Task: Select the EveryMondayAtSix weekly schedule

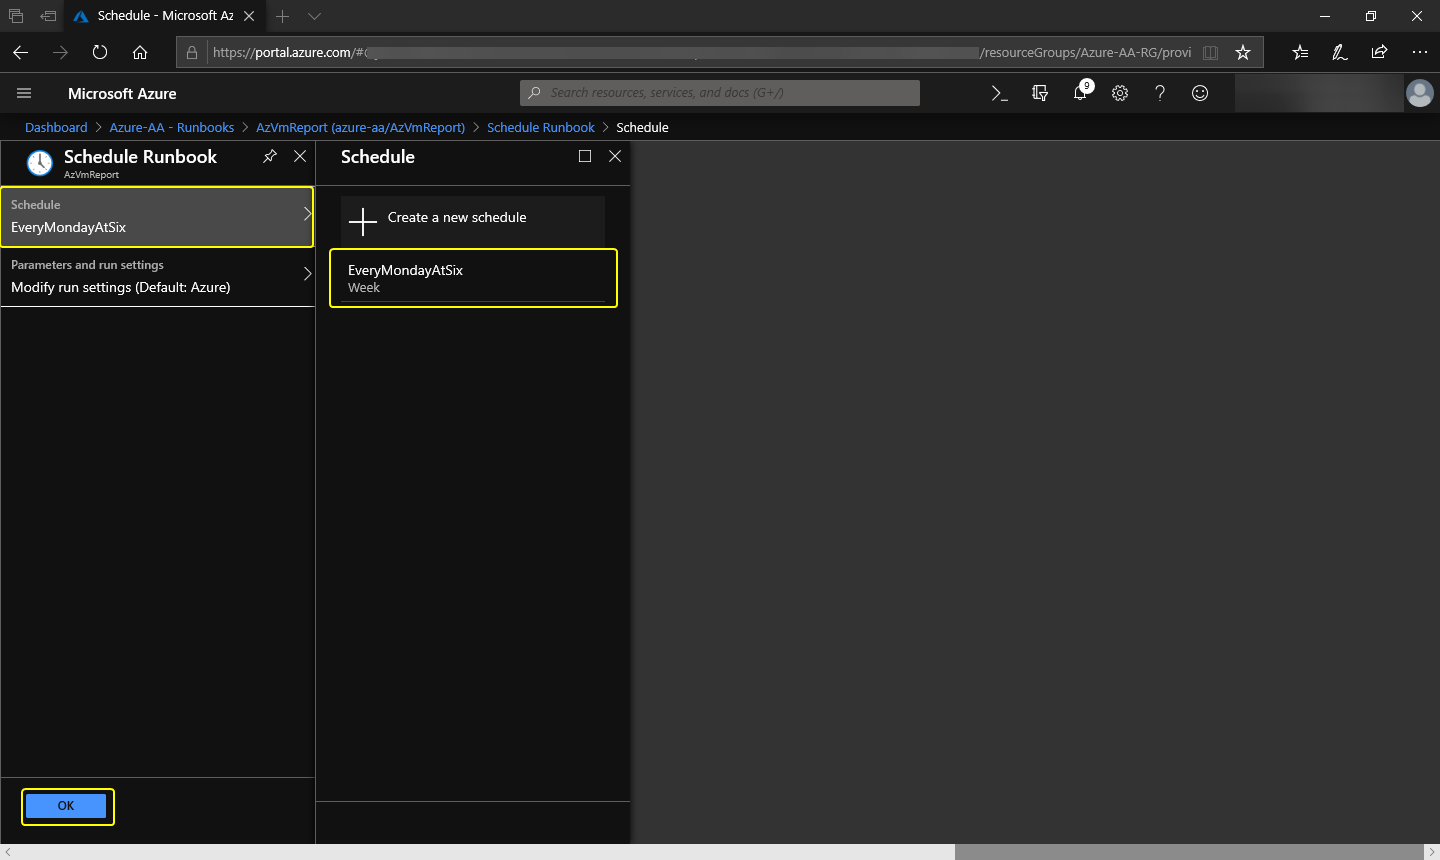Action: 473,278
